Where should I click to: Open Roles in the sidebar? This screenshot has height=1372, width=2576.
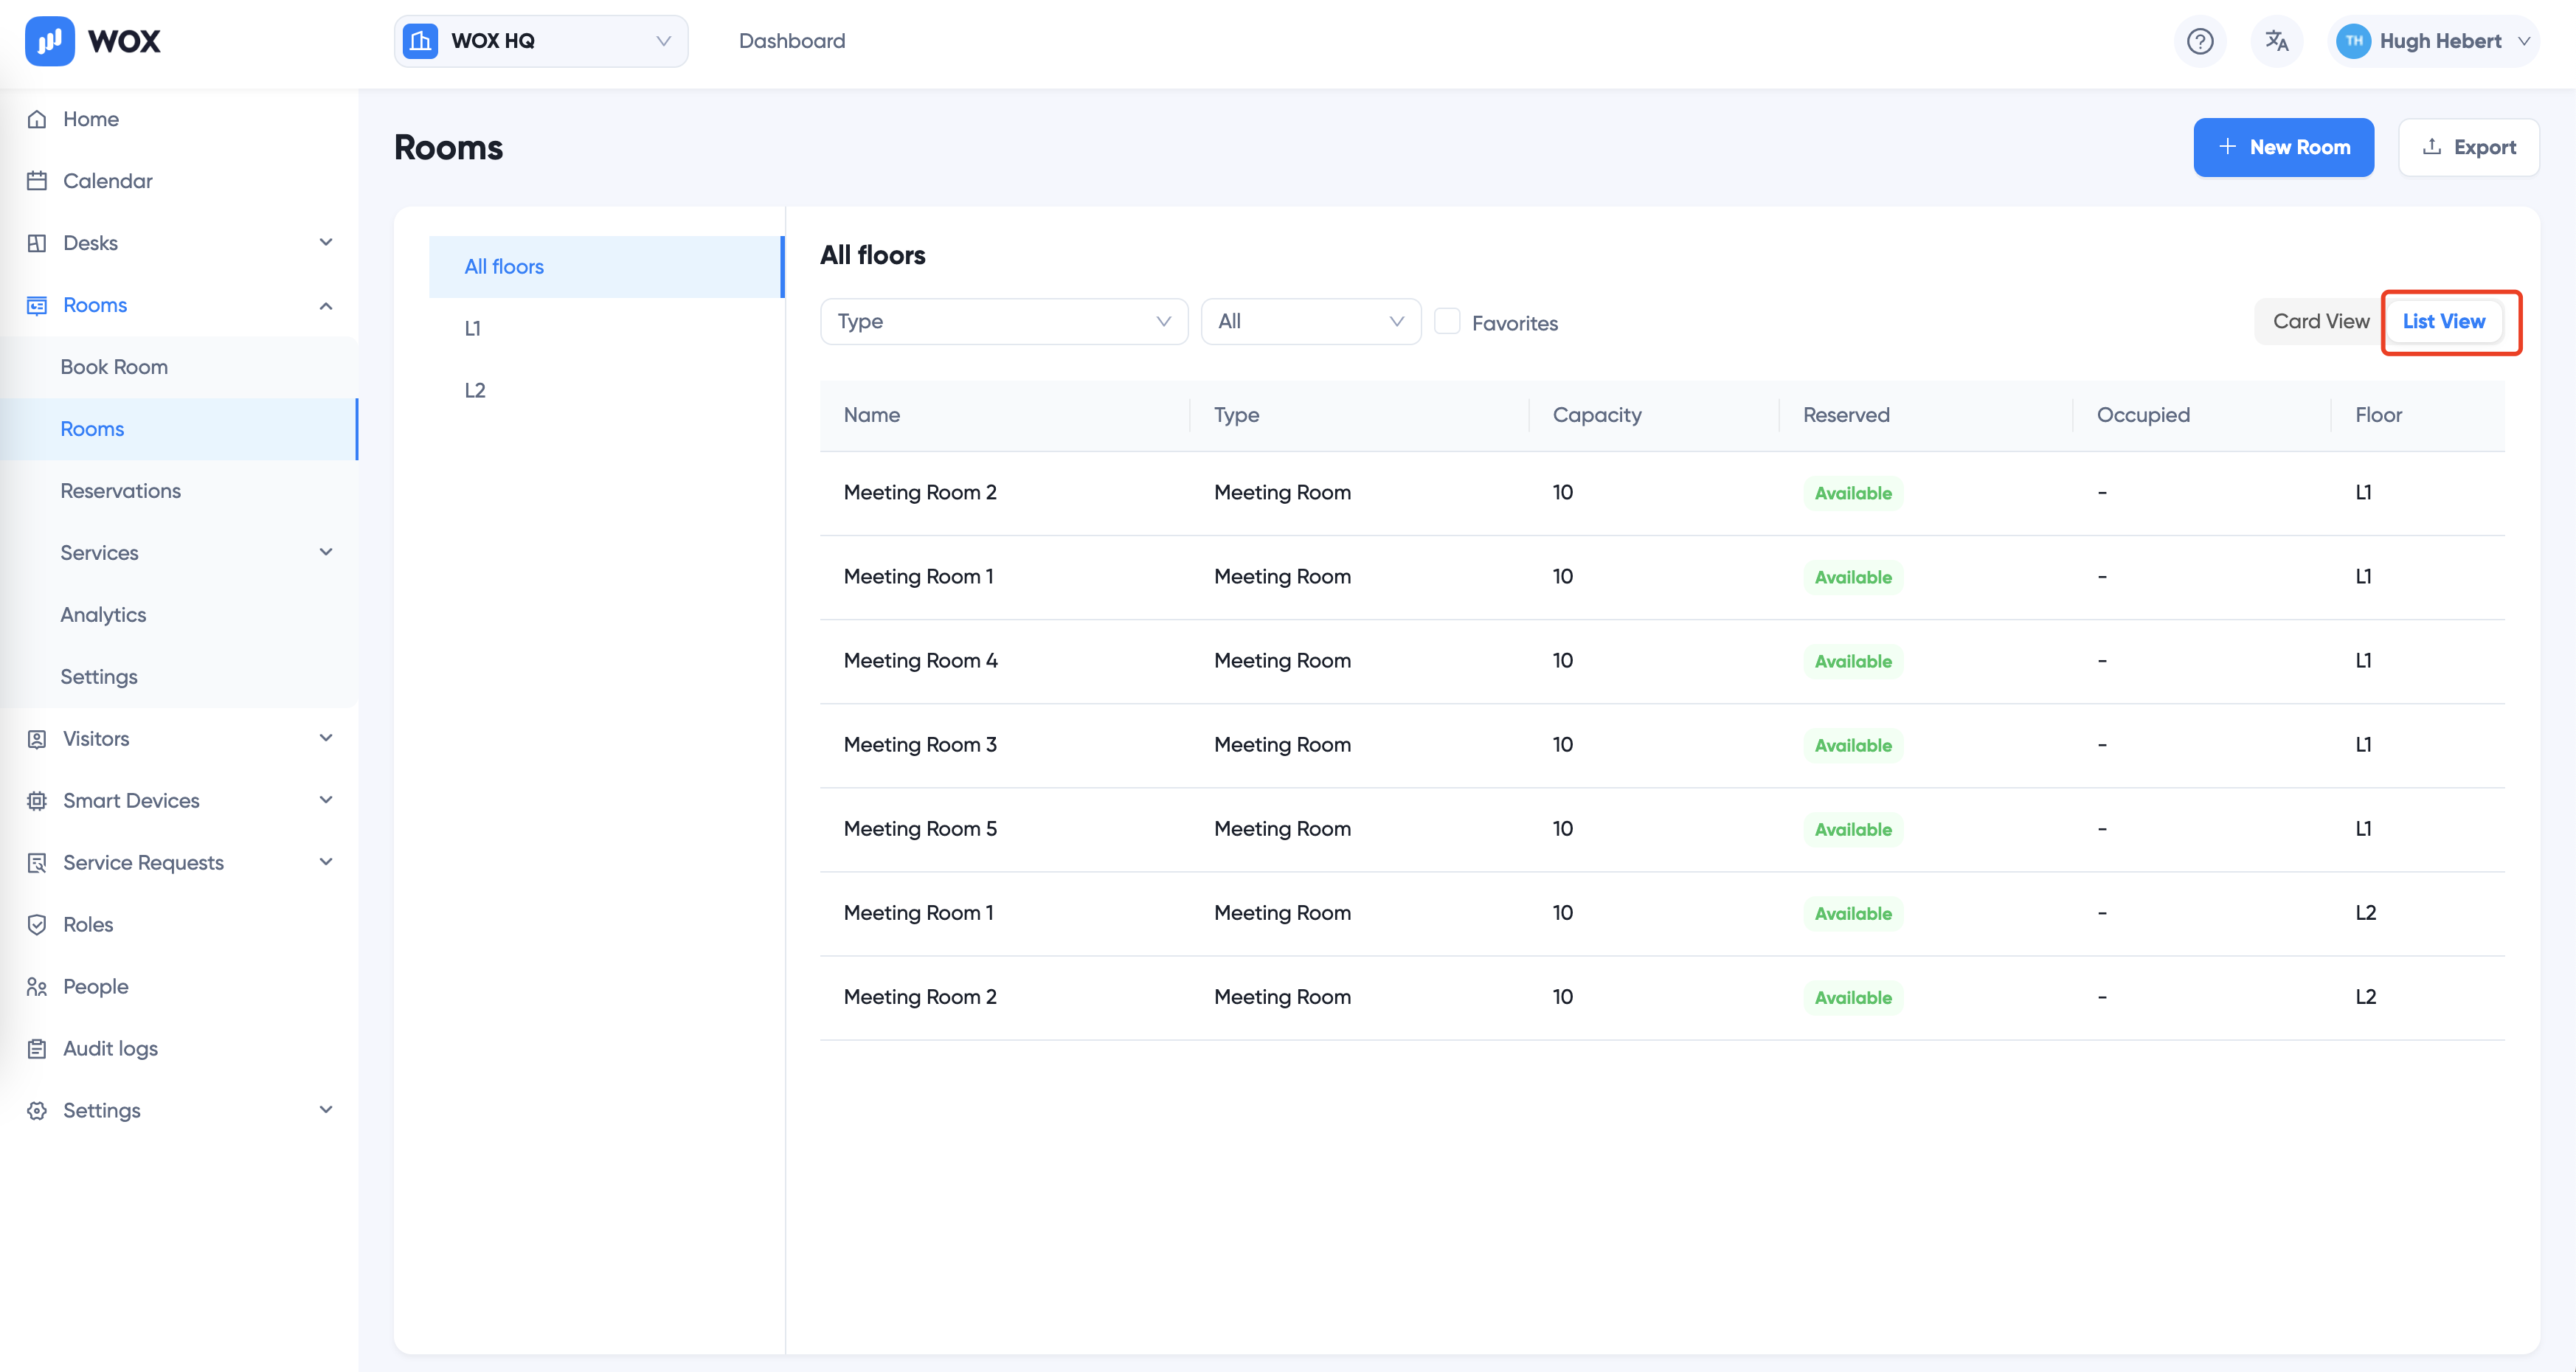pyautogui.click(x=179, y=925)
